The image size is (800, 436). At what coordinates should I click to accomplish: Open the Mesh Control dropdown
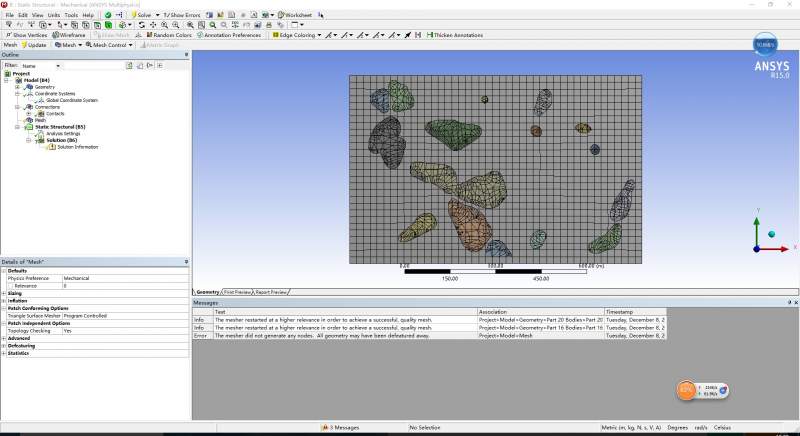pyautogui.click(x=109, y=45)
